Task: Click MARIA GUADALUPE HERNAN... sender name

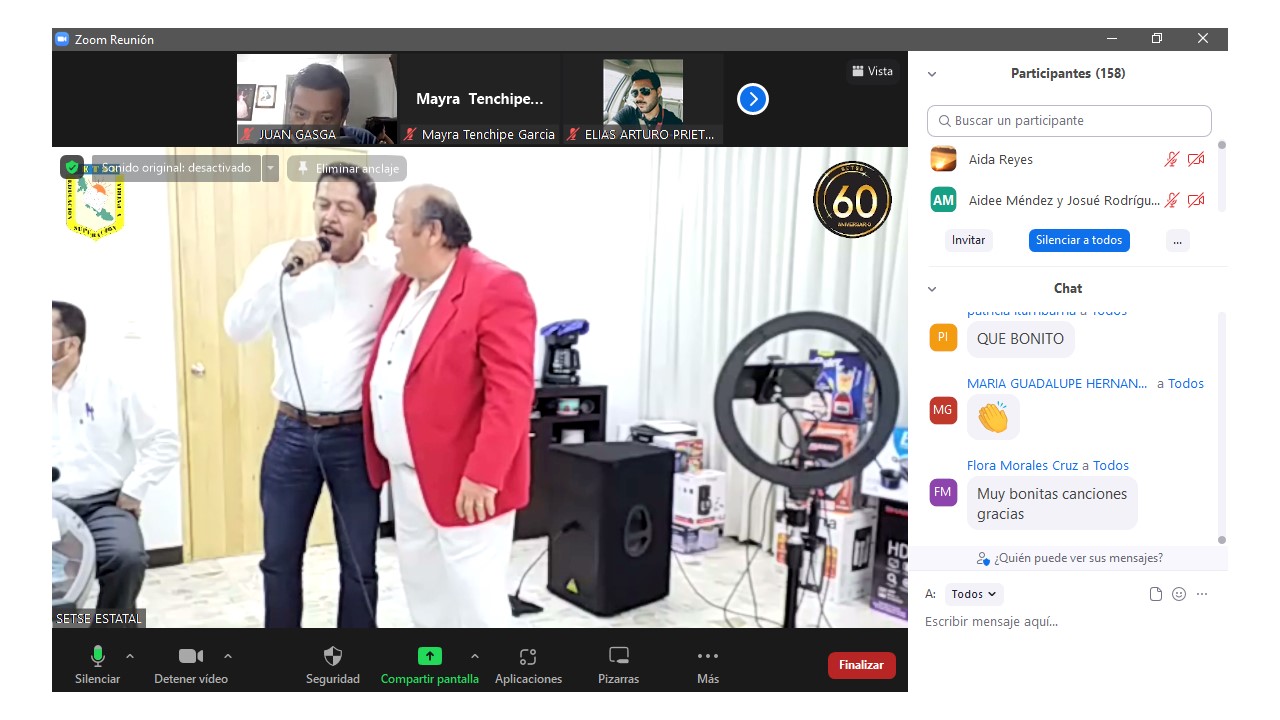Action: pos(1057,383)
